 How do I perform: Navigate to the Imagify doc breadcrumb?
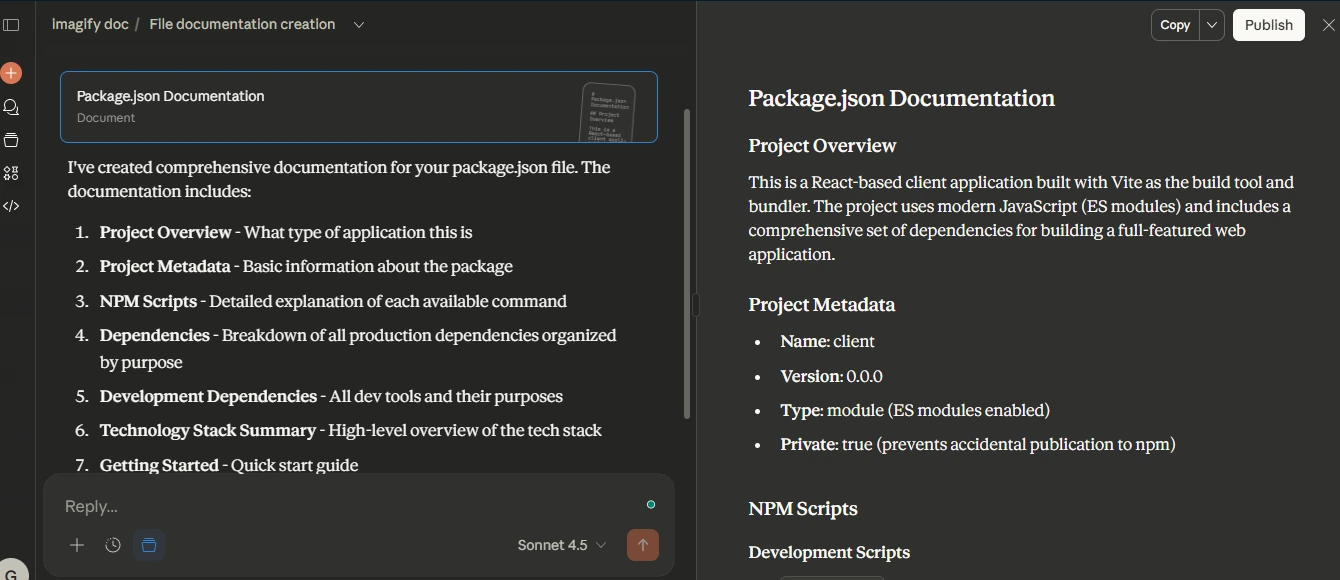[x=89, y=23]
